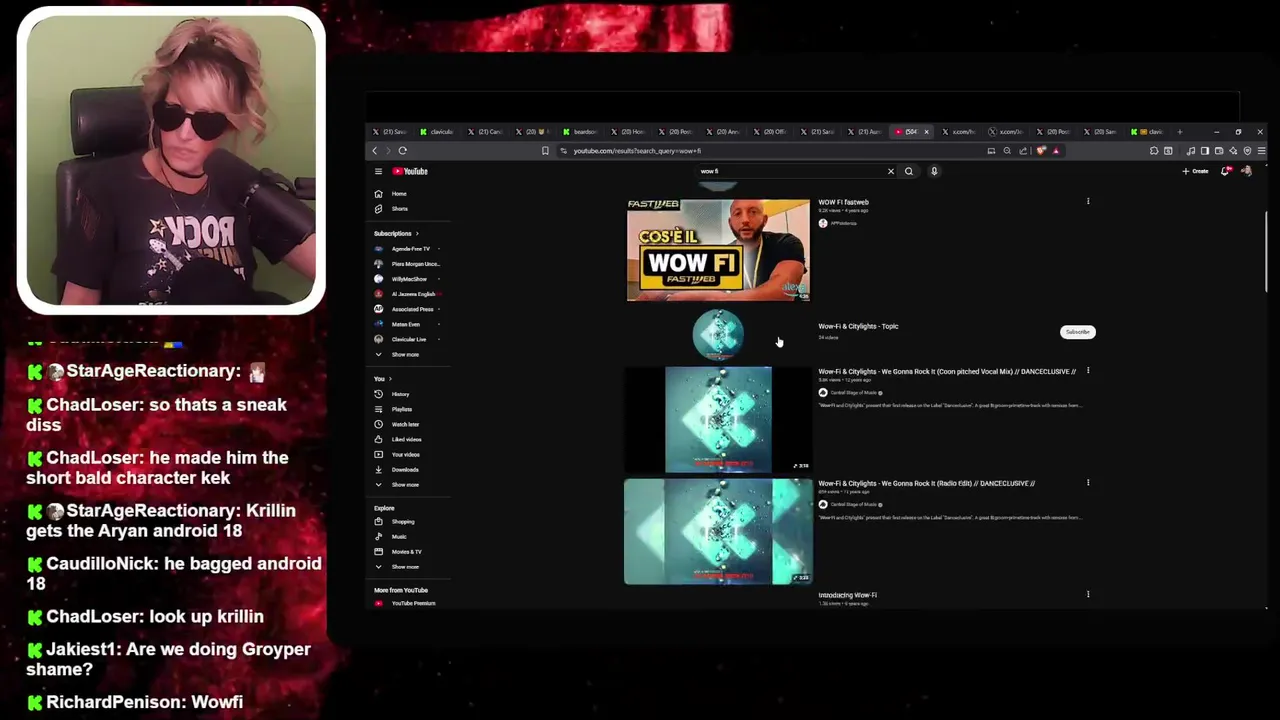1280x720 pixels.
Task: Open Watch later in the sidebar
Action: coord(410,424)
